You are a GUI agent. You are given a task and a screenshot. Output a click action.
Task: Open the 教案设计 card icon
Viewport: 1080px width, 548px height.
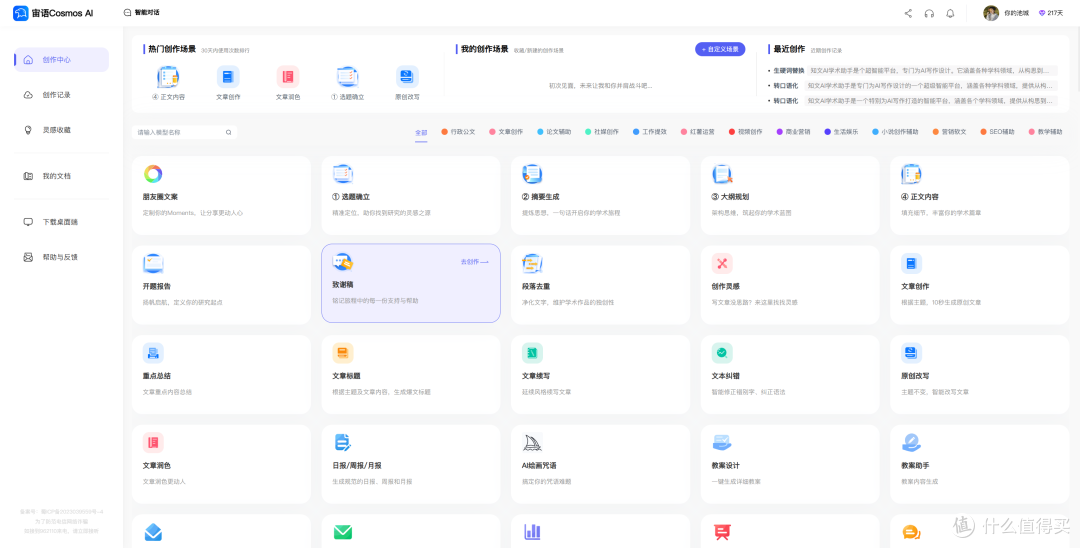(722, 442)
